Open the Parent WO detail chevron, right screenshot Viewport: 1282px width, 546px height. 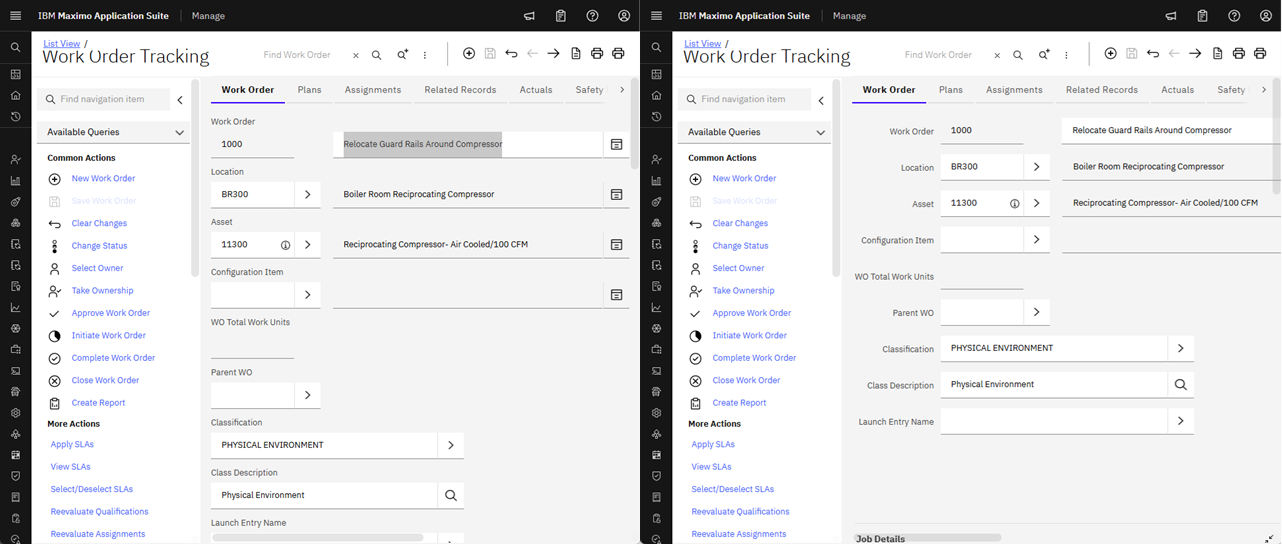1036,312
